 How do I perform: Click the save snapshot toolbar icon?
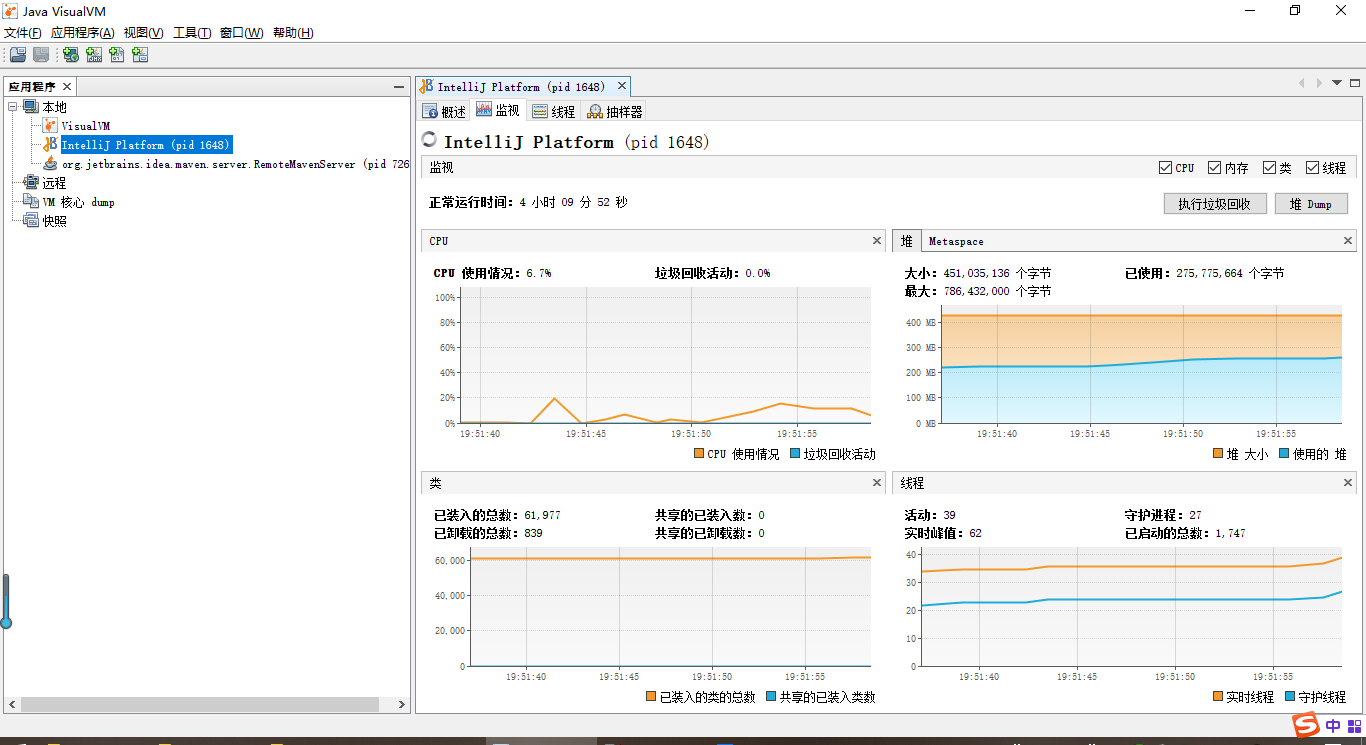(x=39, y=54)
